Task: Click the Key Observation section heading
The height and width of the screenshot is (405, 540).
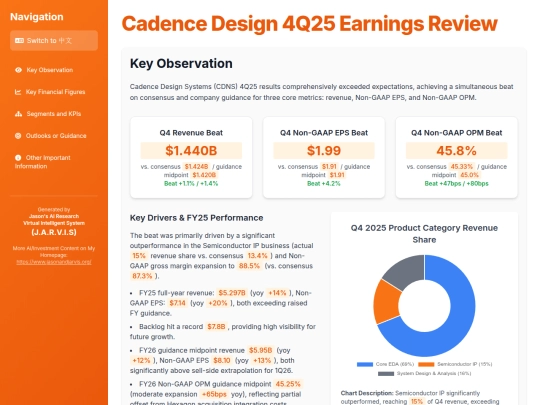Action: (x=181, y=64)
